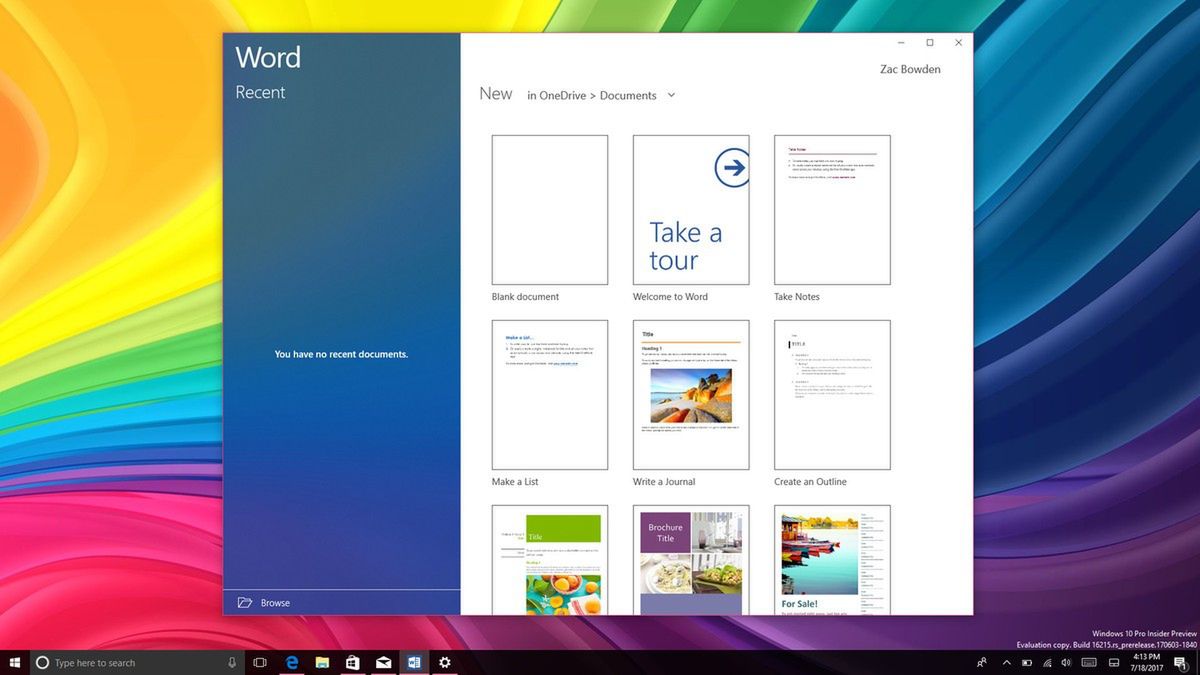1200x675 pixels.
Task: Open the "Take a tour" welcome template
Action: (x=690, y=208)
